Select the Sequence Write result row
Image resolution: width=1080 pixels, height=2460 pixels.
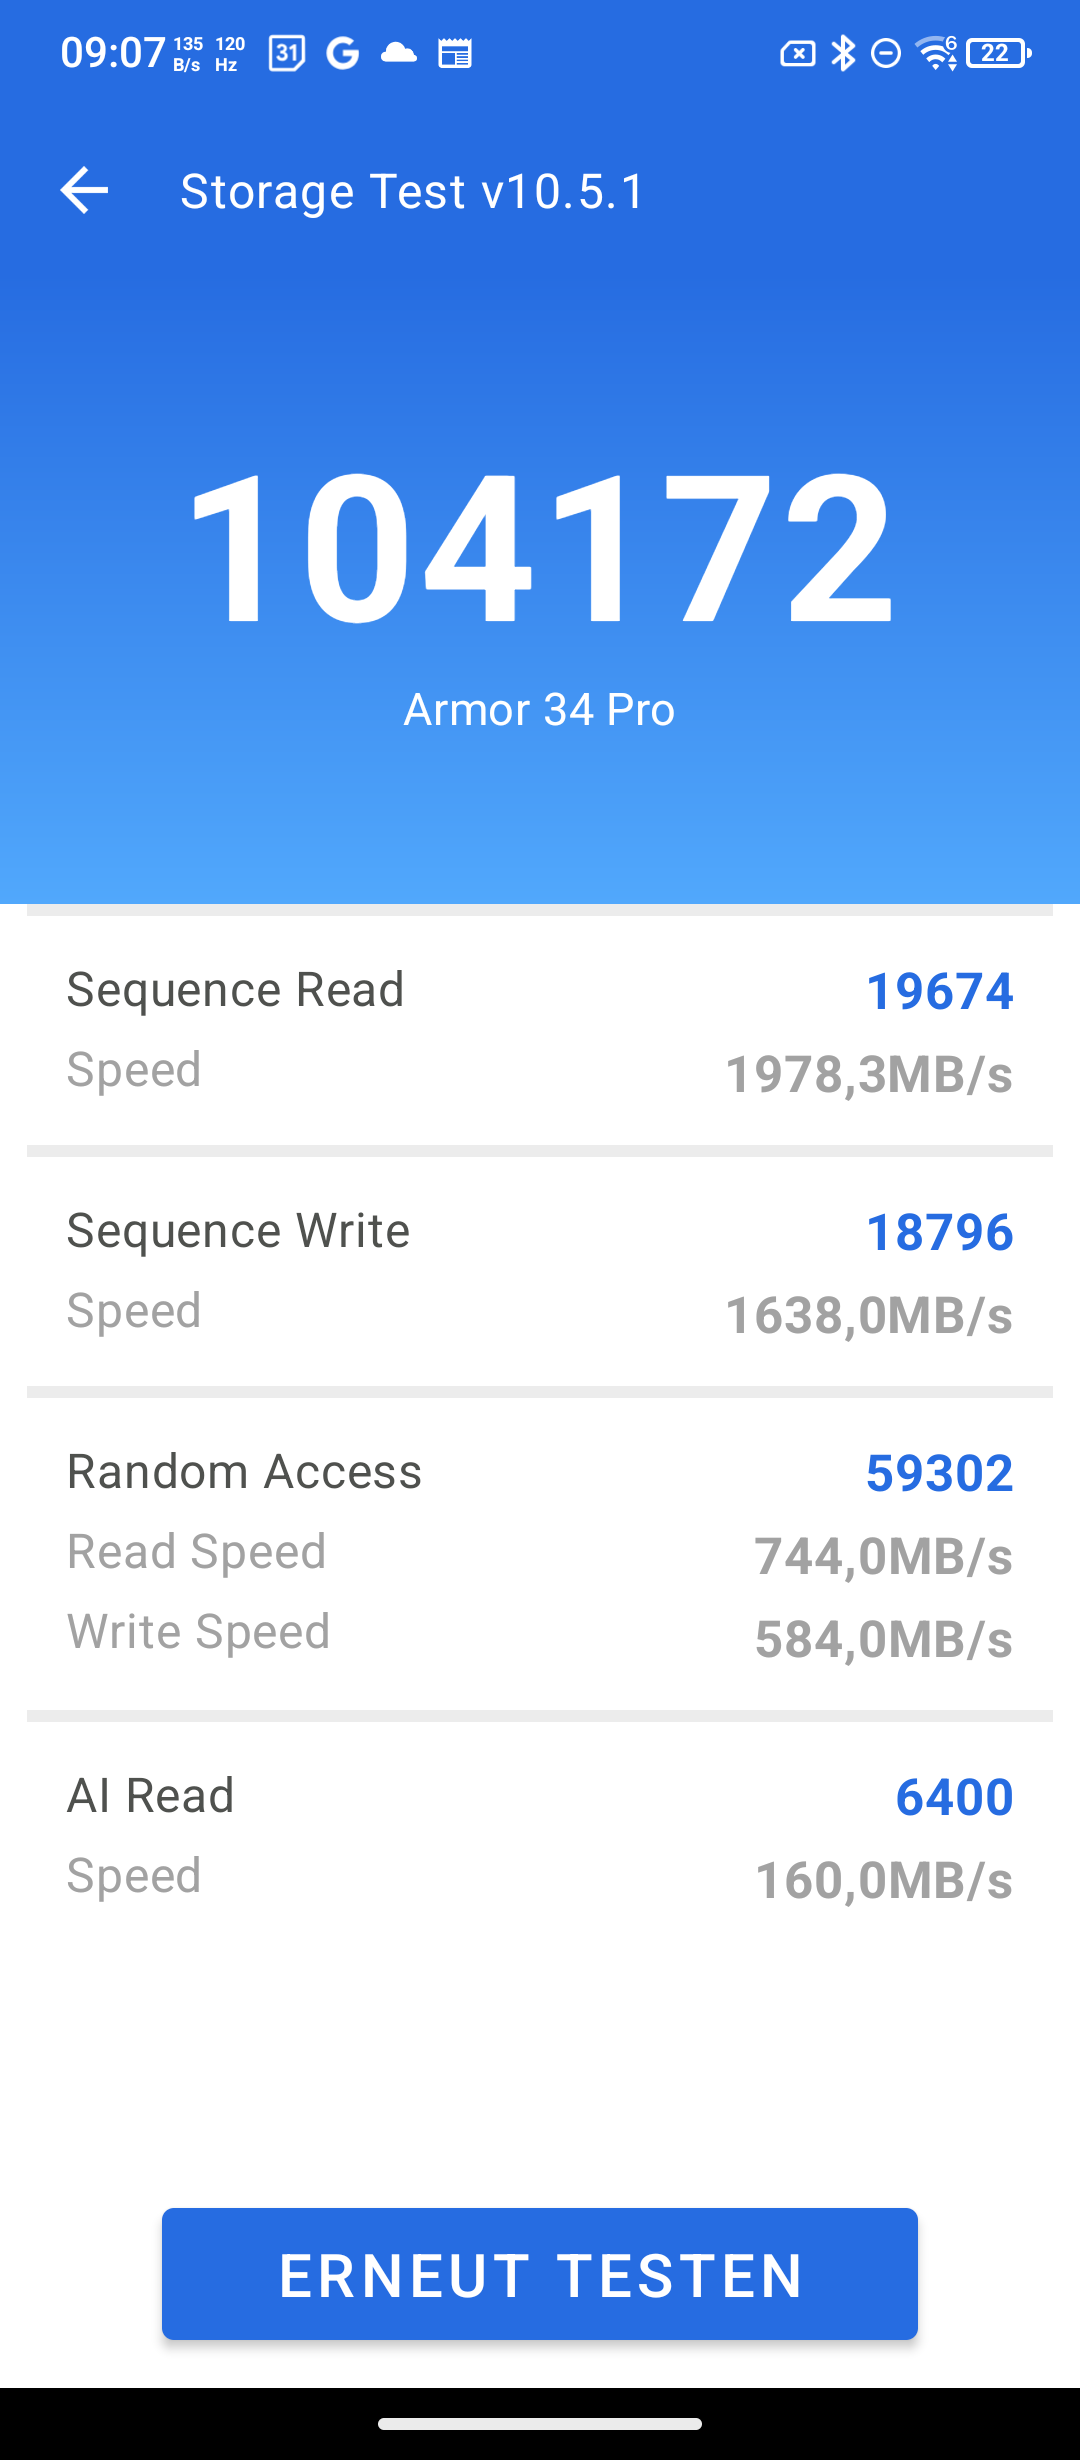click(540, 1271)
